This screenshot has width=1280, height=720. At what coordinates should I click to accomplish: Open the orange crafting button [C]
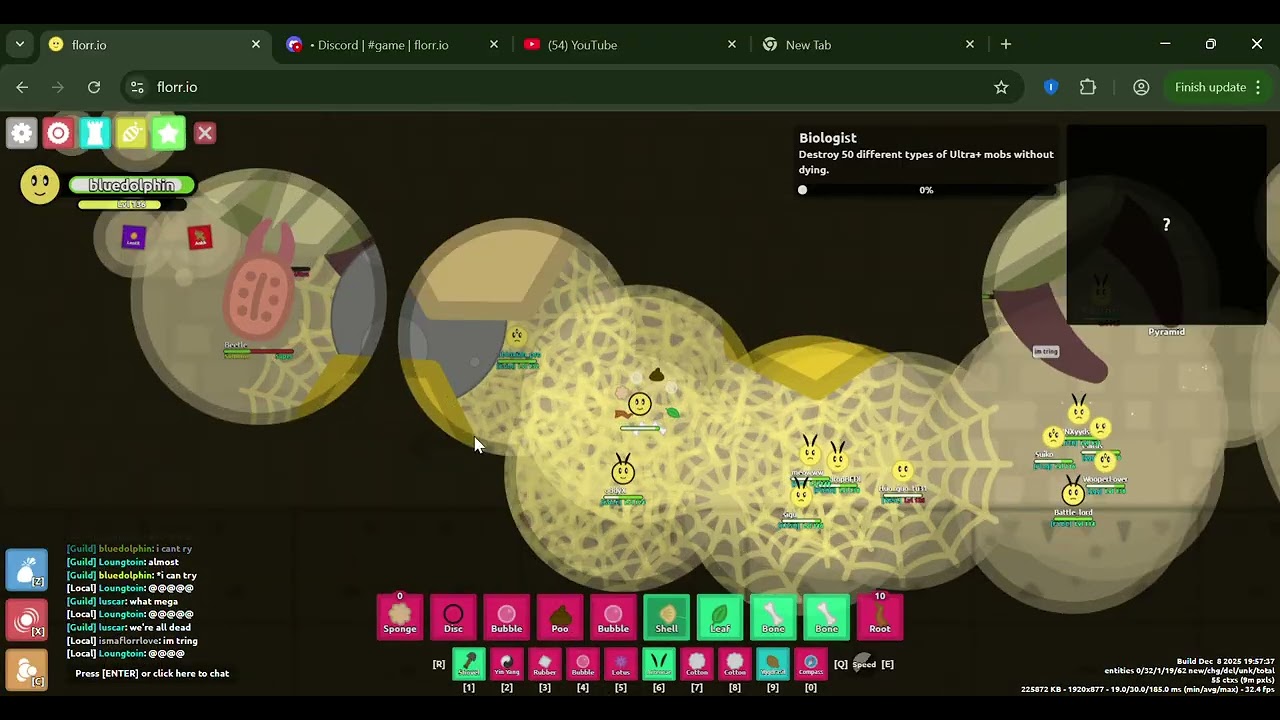(27, 669)
